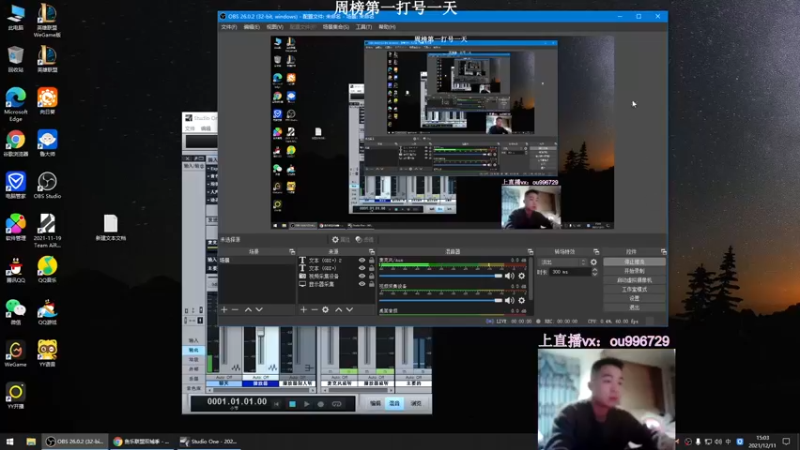800x450 pixels.
Task: Toggle visibility of 显示器采集 source
Action: (362, 284)
